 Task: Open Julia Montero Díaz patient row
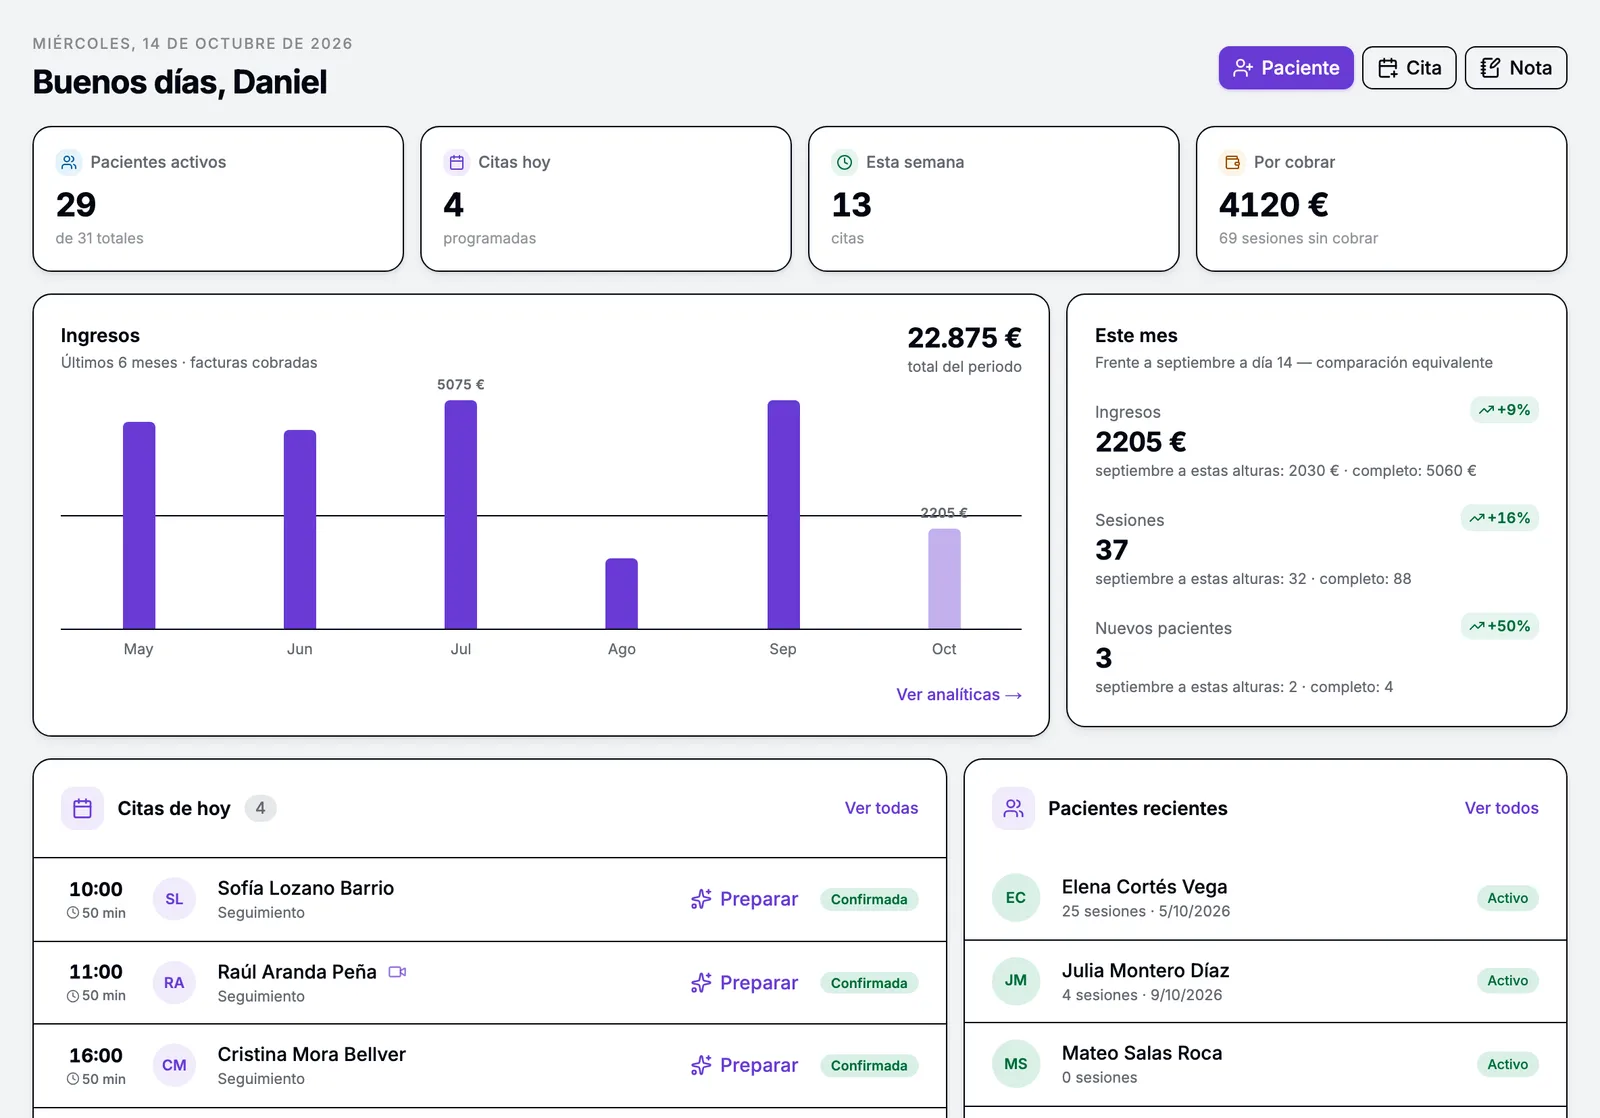(1265, 982)
